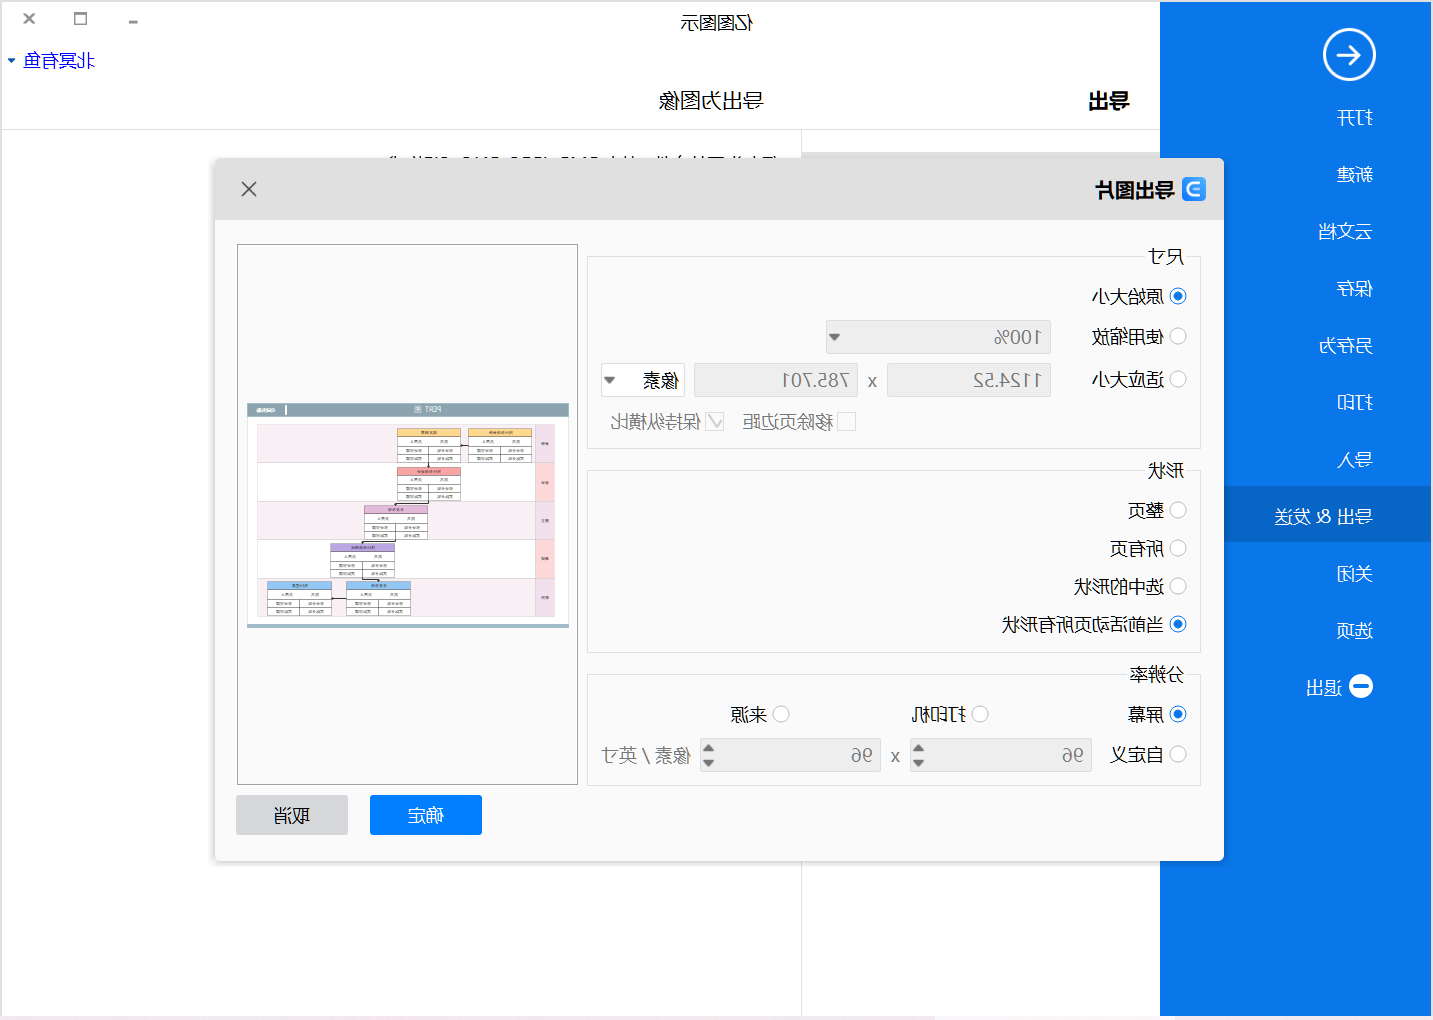1433x1020 pixels.
Task: Click the PERT diagram preview thumbnail
Action: pyautogui.click(x=408, y=515)
